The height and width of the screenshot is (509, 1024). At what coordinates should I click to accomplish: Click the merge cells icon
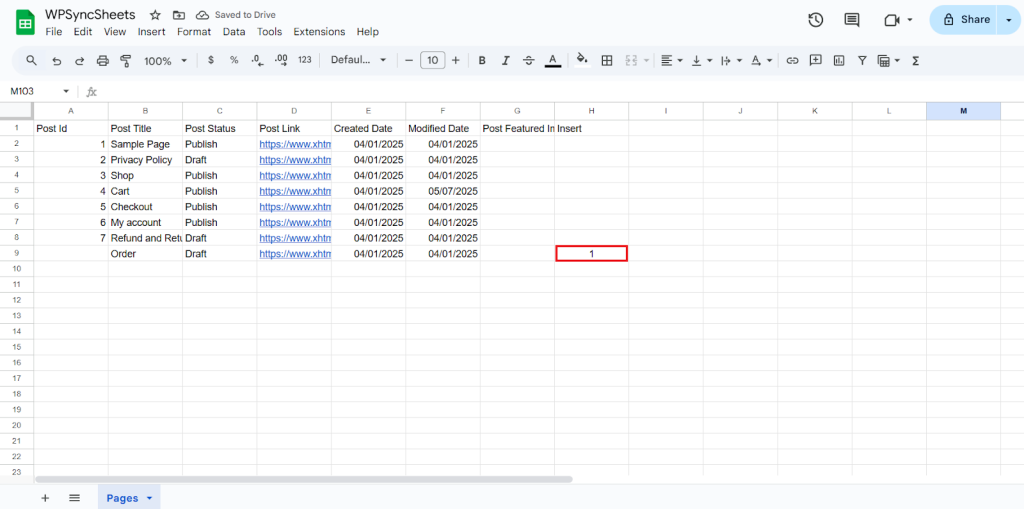tap(631, 61)
